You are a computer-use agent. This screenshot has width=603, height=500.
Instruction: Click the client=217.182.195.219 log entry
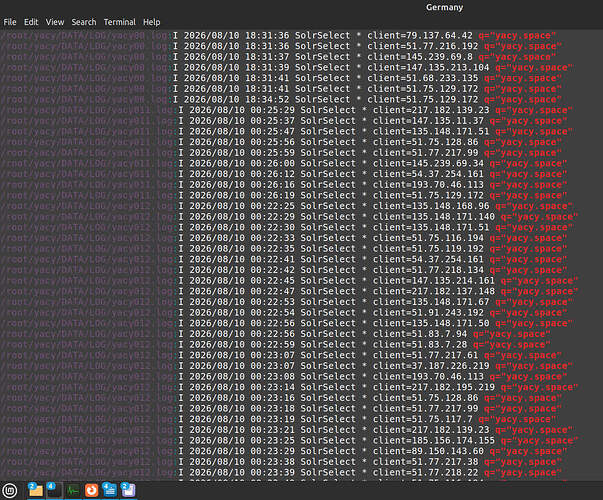(434, 387)
